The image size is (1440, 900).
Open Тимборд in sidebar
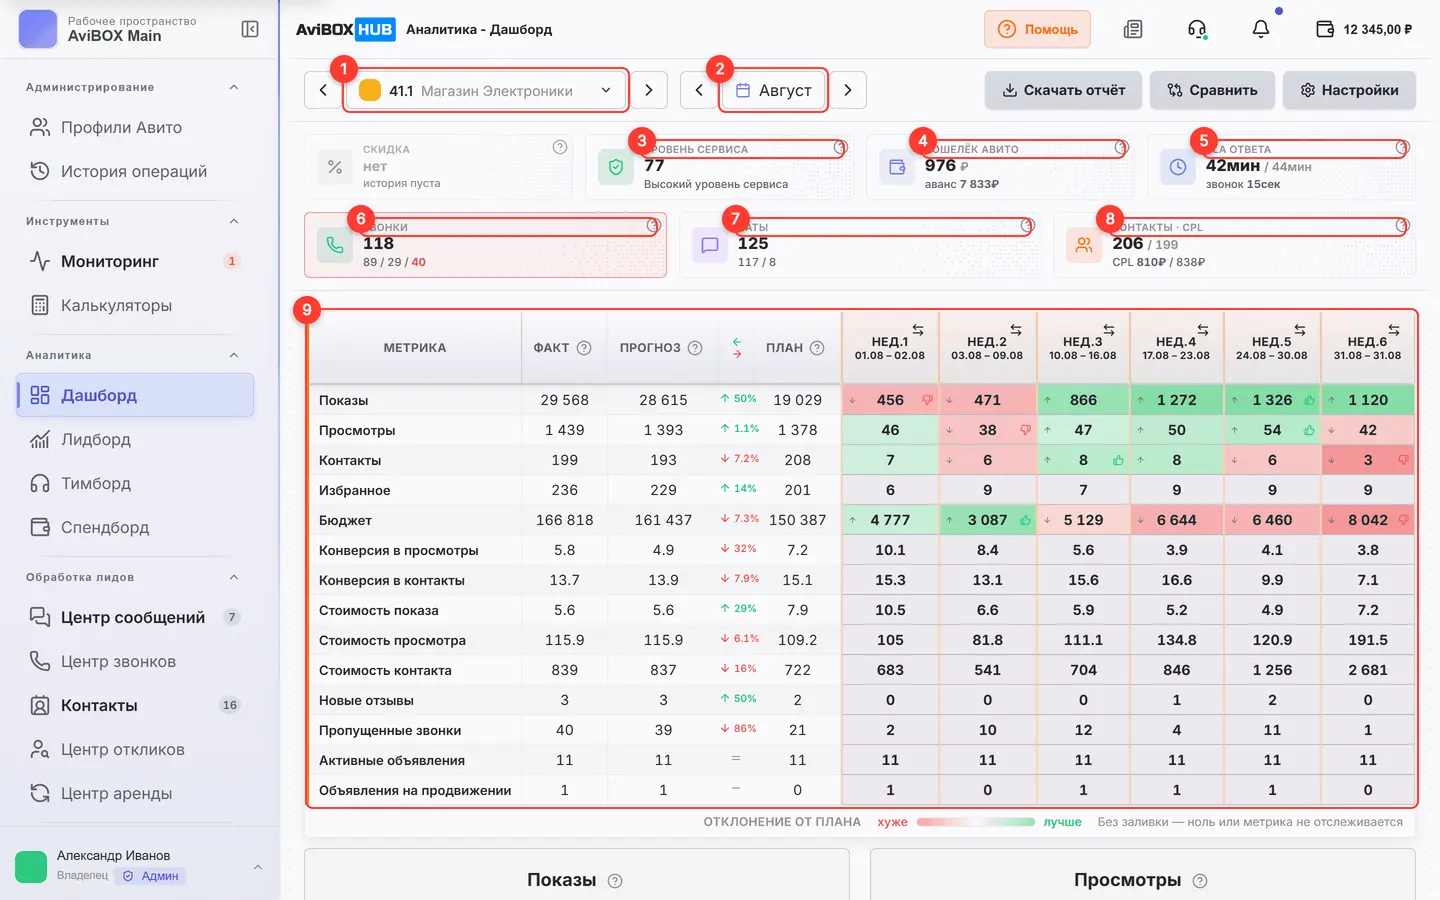point(135,483)
